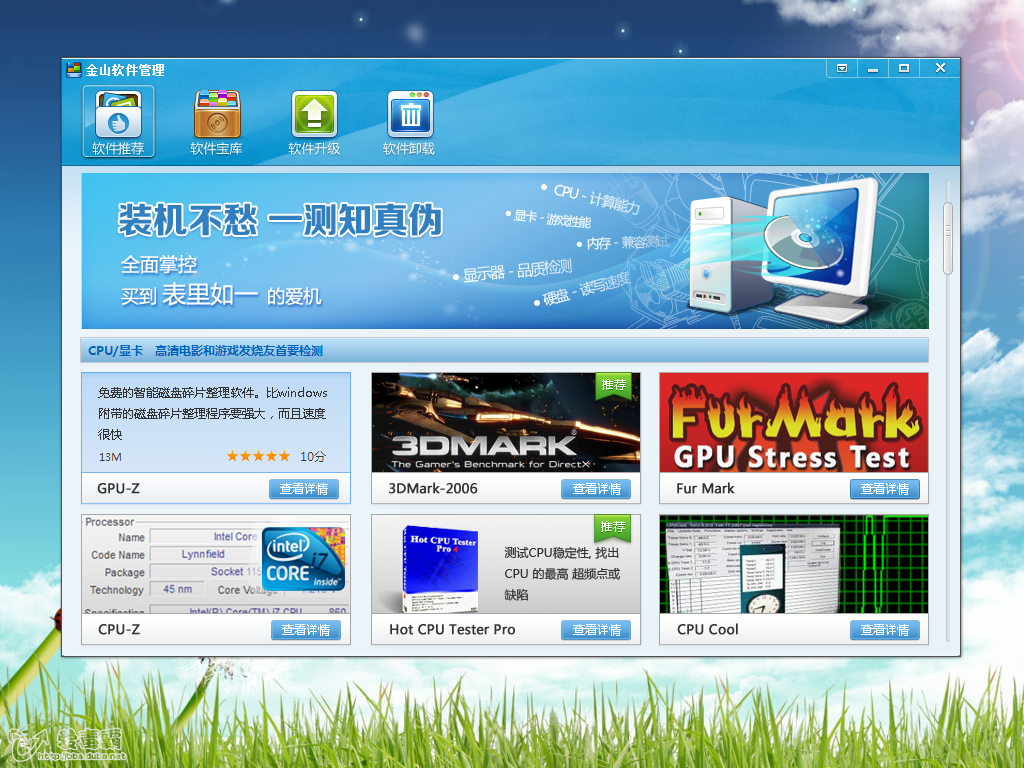
Task: Click the 3DMARK thumbnail image
Action: [x=505, y=423]
